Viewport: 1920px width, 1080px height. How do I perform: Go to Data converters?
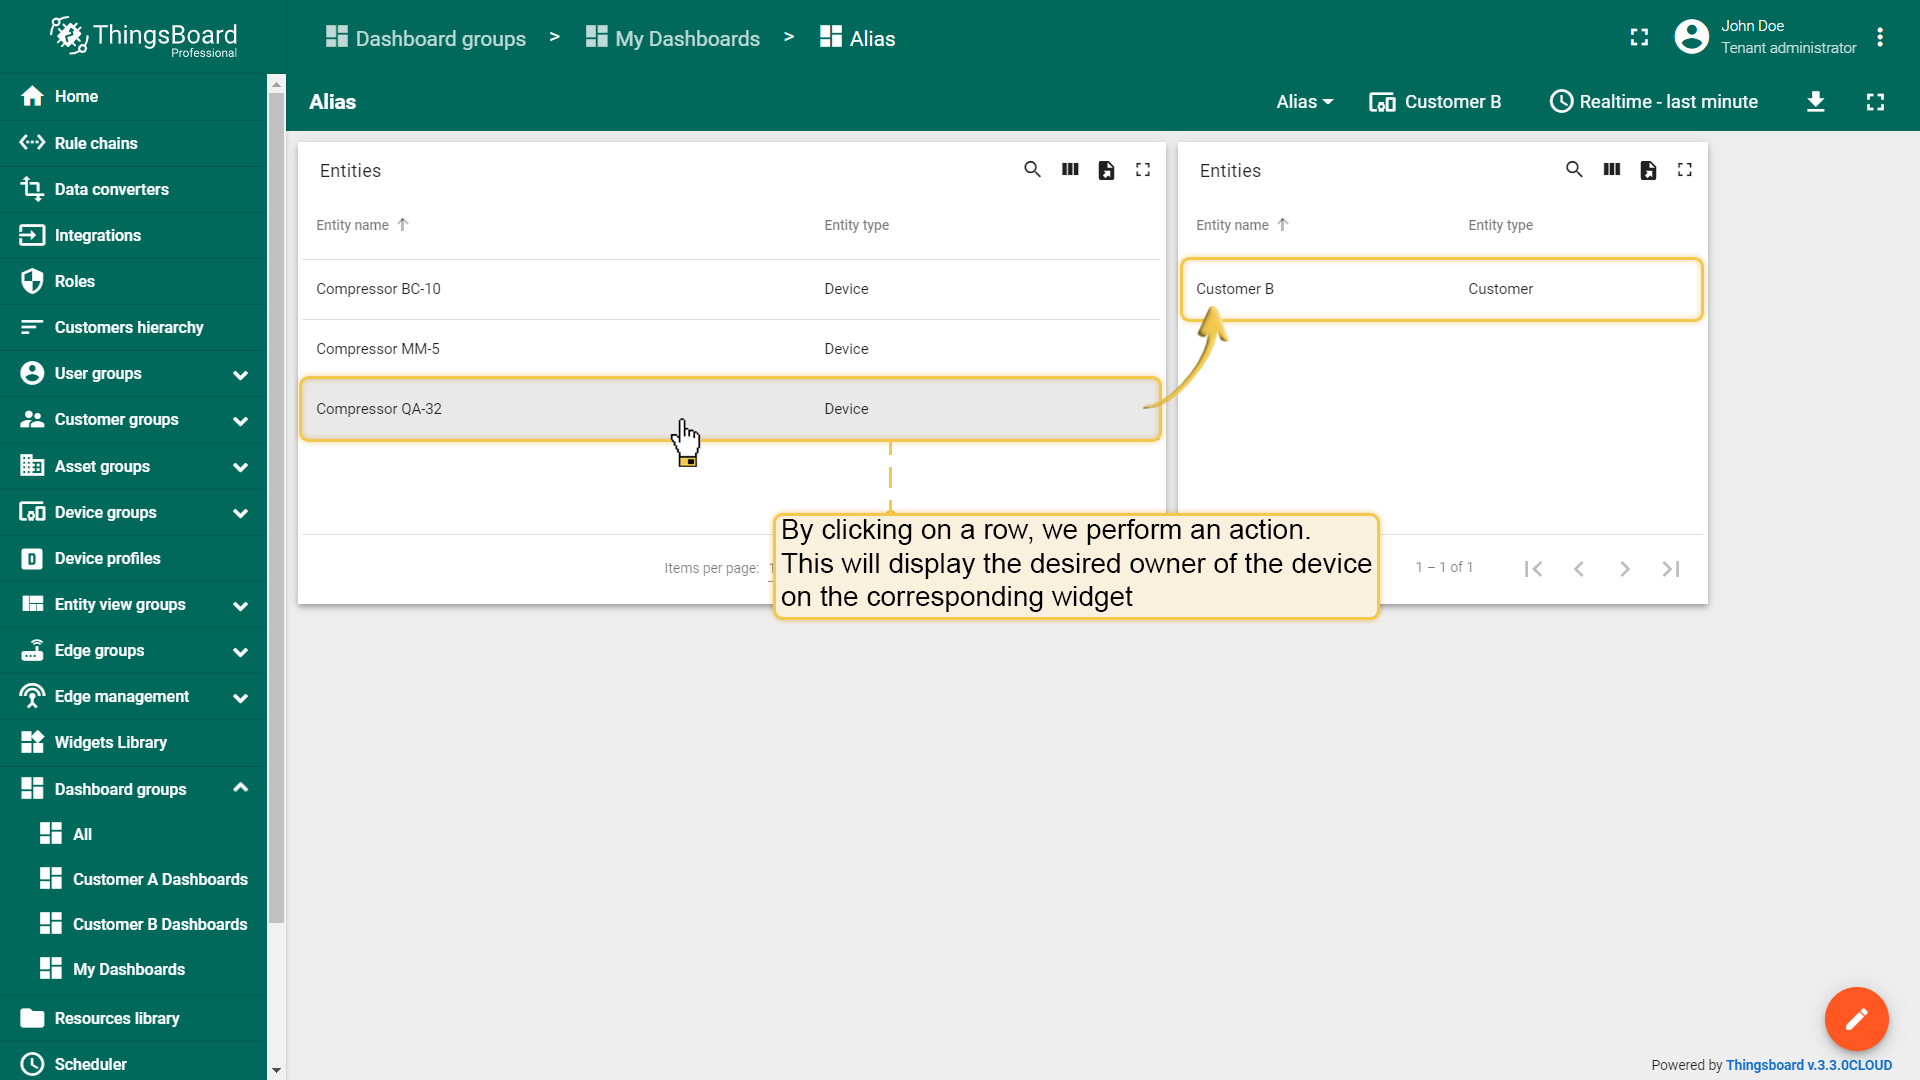point(133,189)
